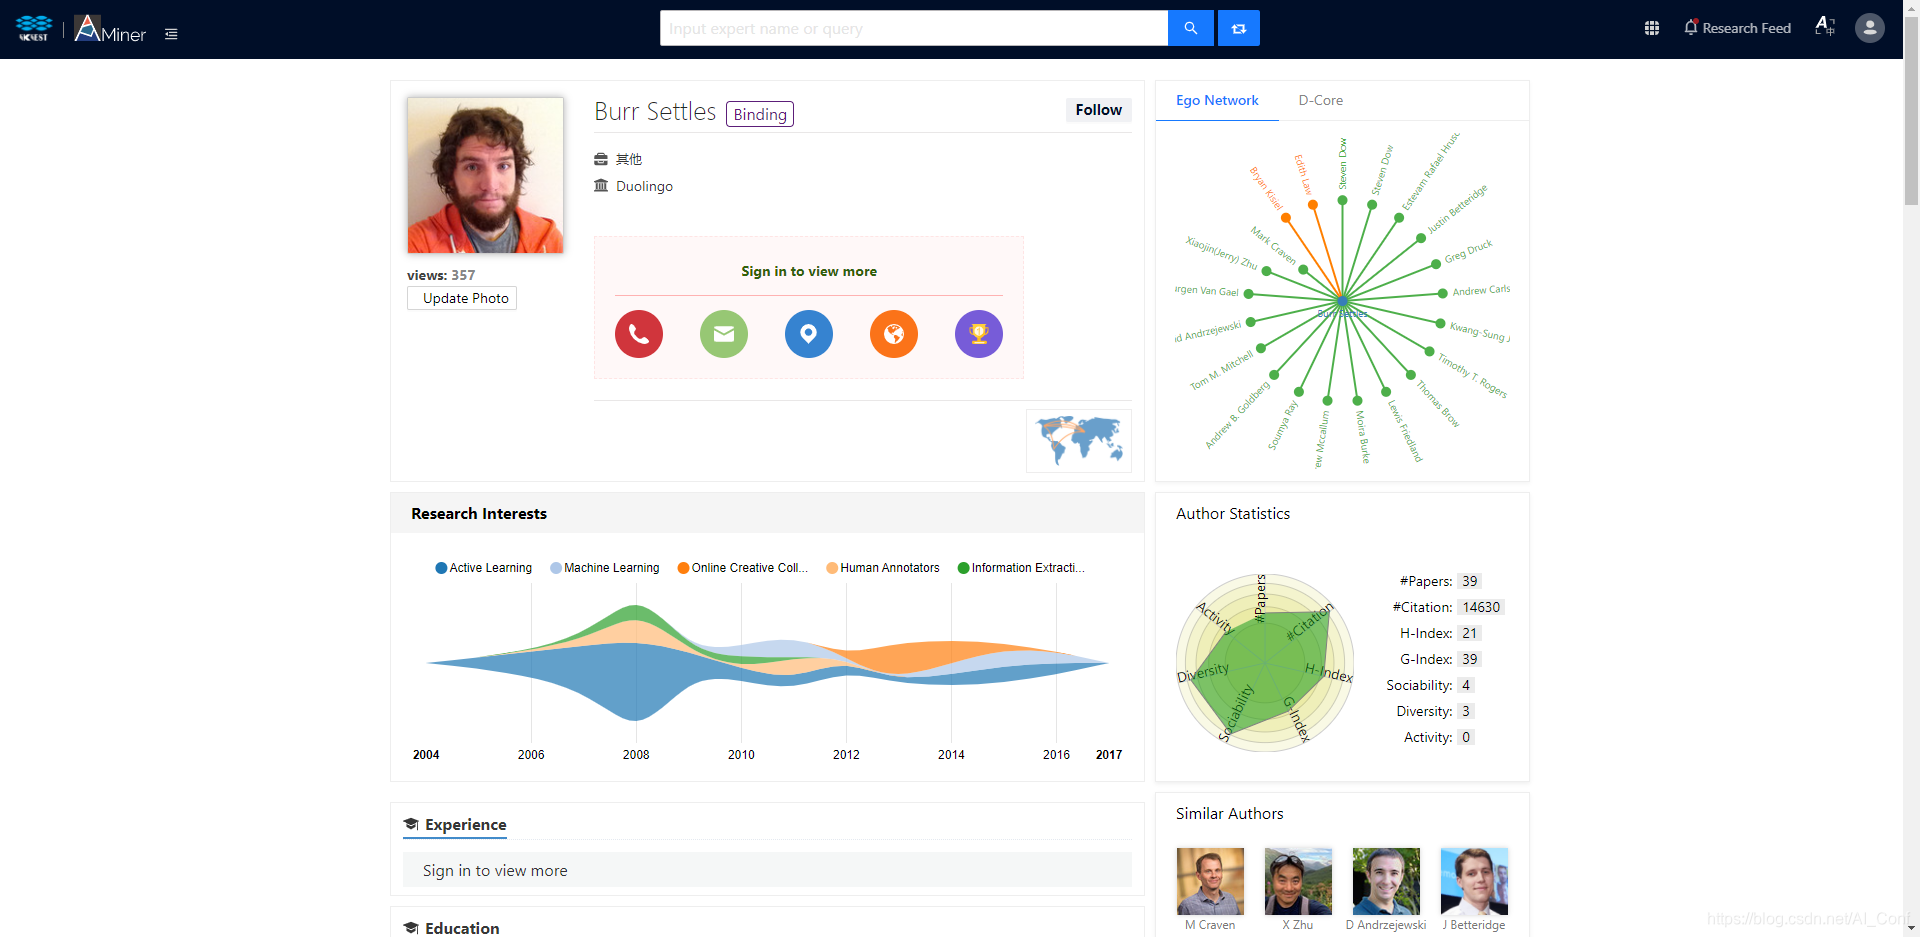
Task: Click the views: 357 counter text
Action: click(441, 275)
